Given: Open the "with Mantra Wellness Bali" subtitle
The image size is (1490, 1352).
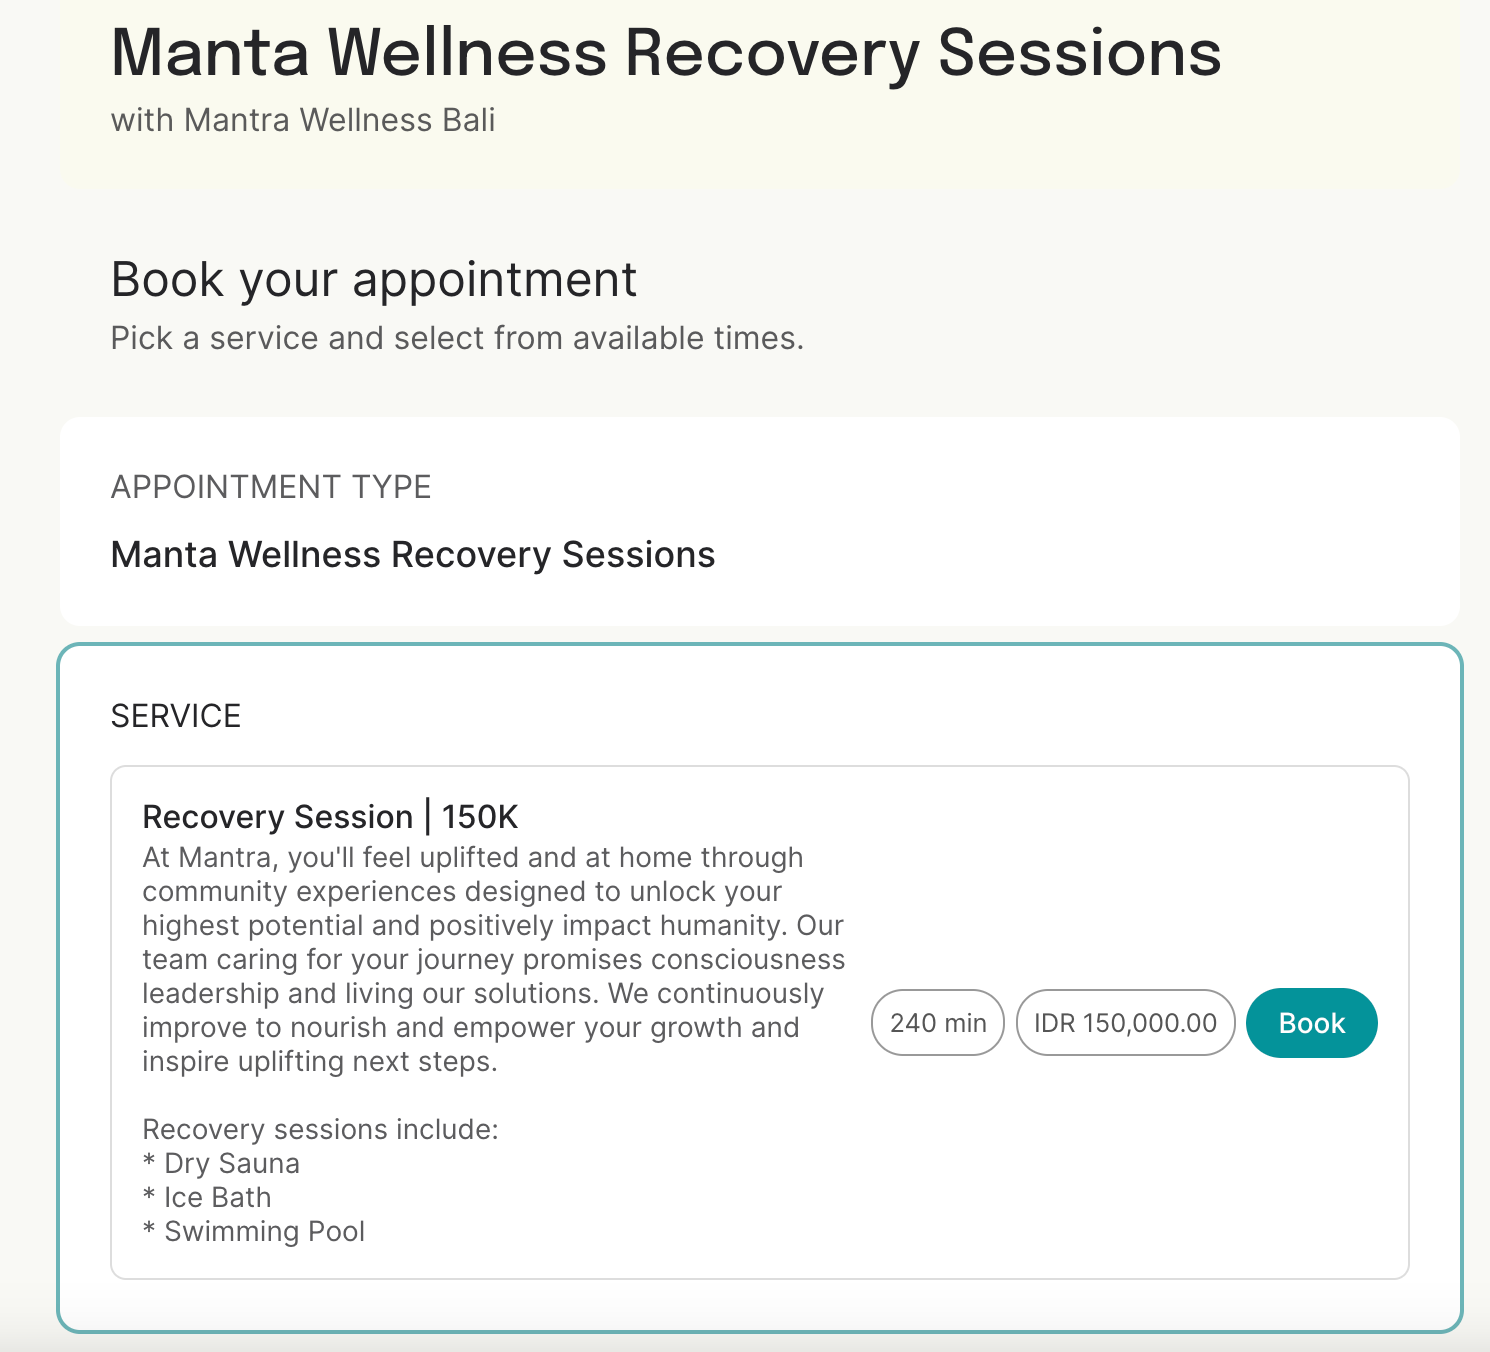Looking at the screenshot, I should click(x=303, y=120).
